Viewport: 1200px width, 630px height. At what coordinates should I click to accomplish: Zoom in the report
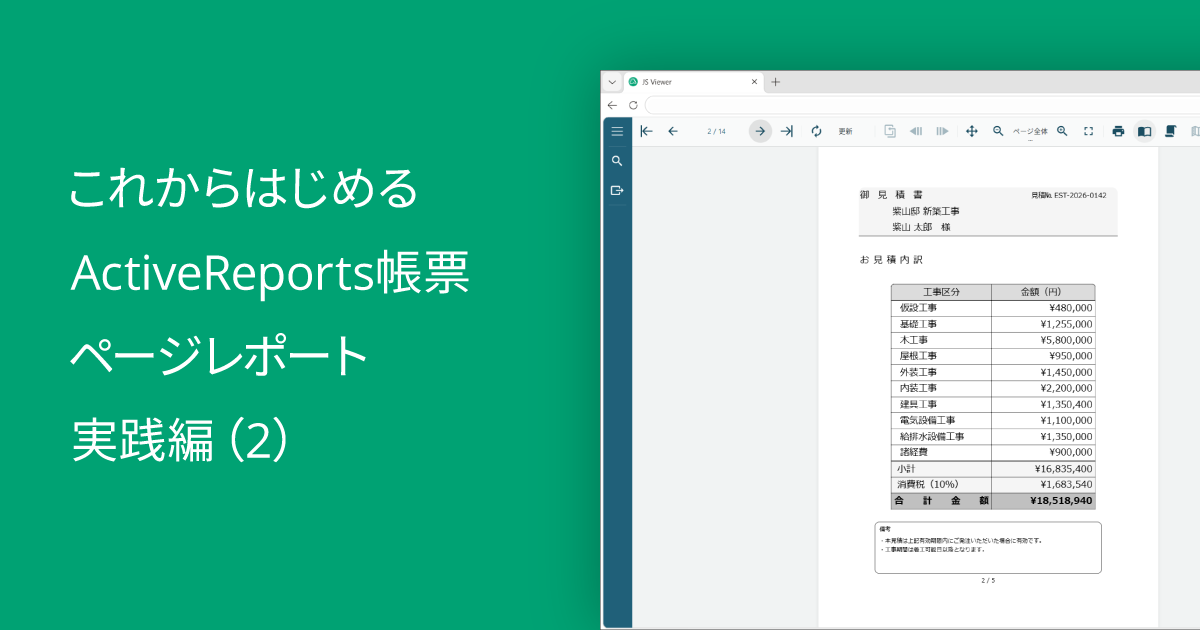point(1062,131)
